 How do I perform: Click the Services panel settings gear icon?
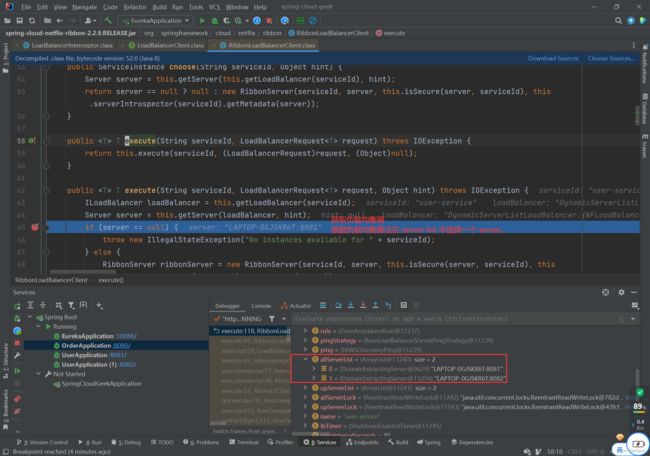coord(621,292)
